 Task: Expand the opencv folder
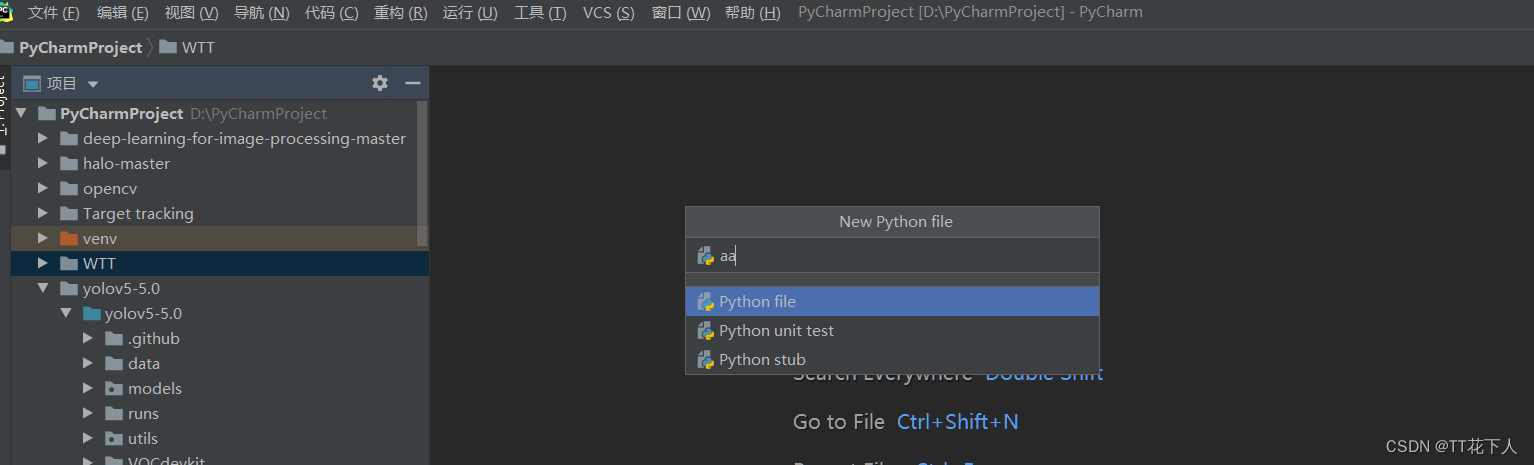tap(43, 189)
